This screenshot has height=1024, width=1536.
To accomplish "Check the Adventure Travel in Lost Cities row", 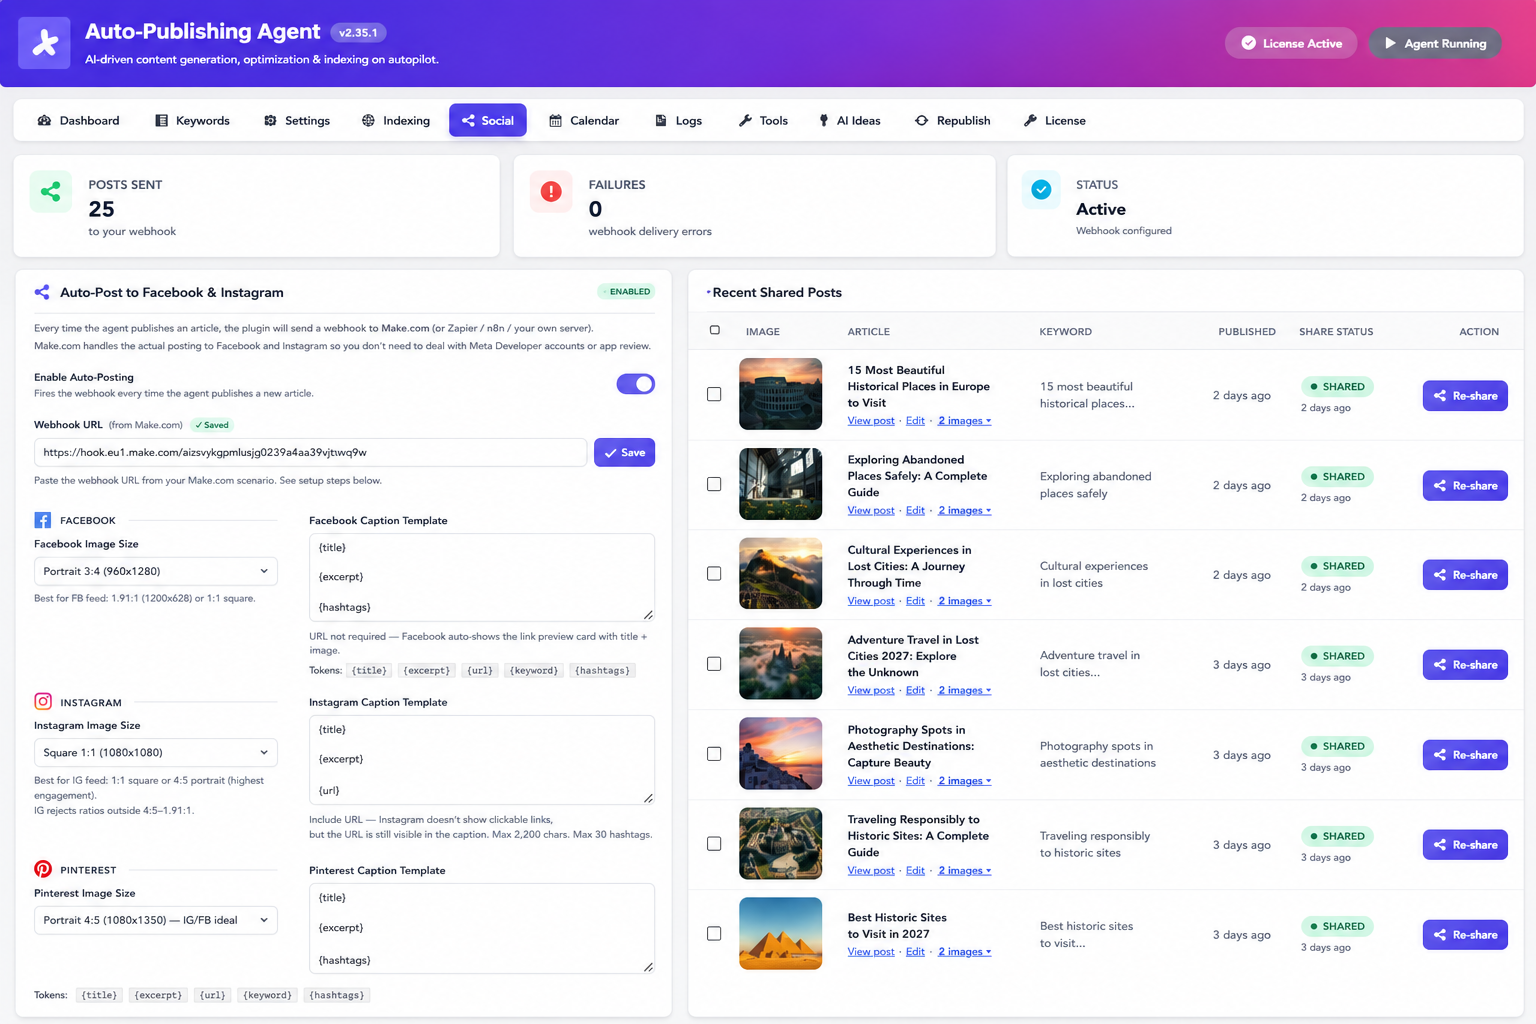I will click(x=714, y=664).
